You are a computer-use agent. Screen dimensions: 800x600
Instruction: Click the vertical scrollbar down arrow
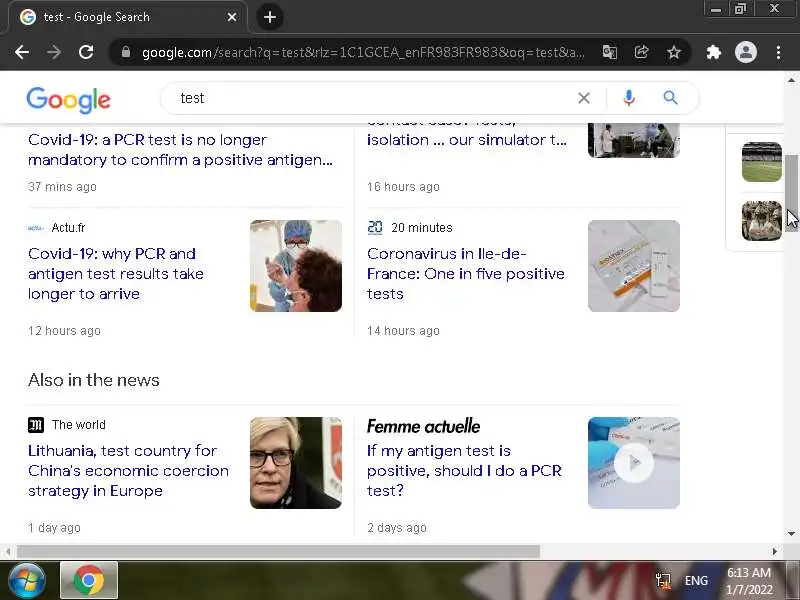coord(791,534)
